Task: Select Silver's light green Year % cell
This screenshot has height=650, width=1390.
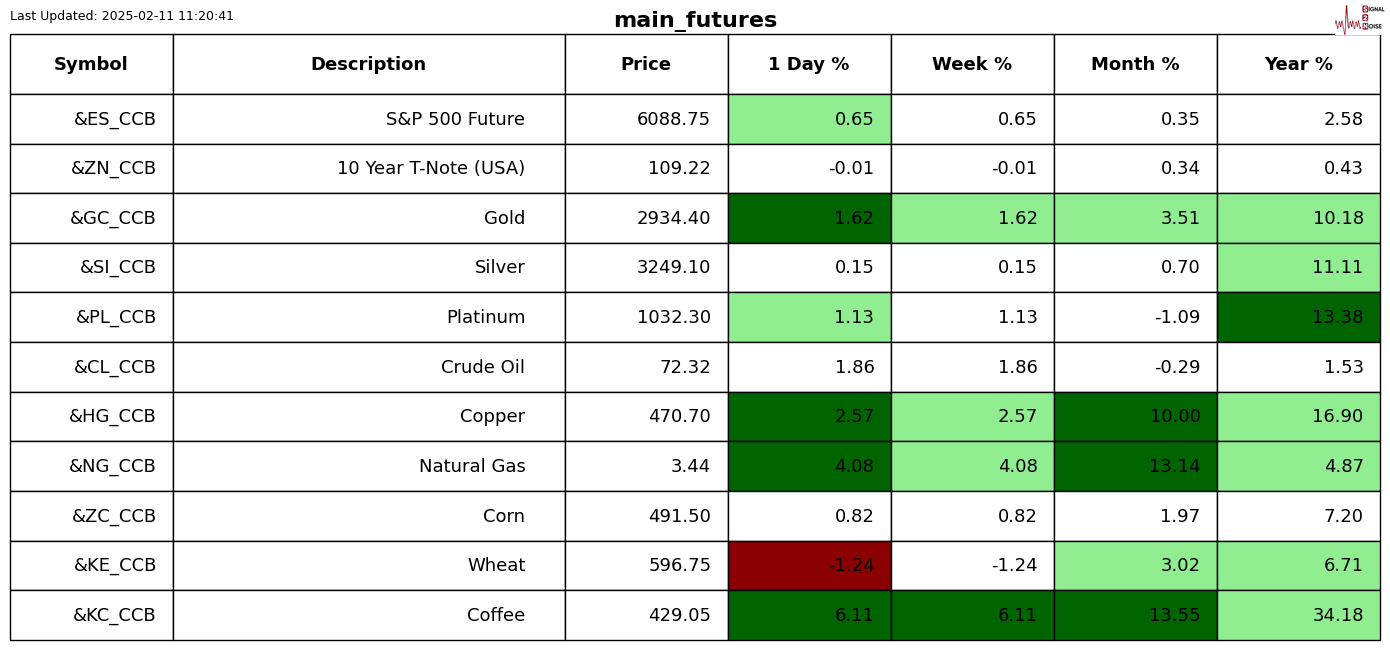Action: pos(1298,268)
